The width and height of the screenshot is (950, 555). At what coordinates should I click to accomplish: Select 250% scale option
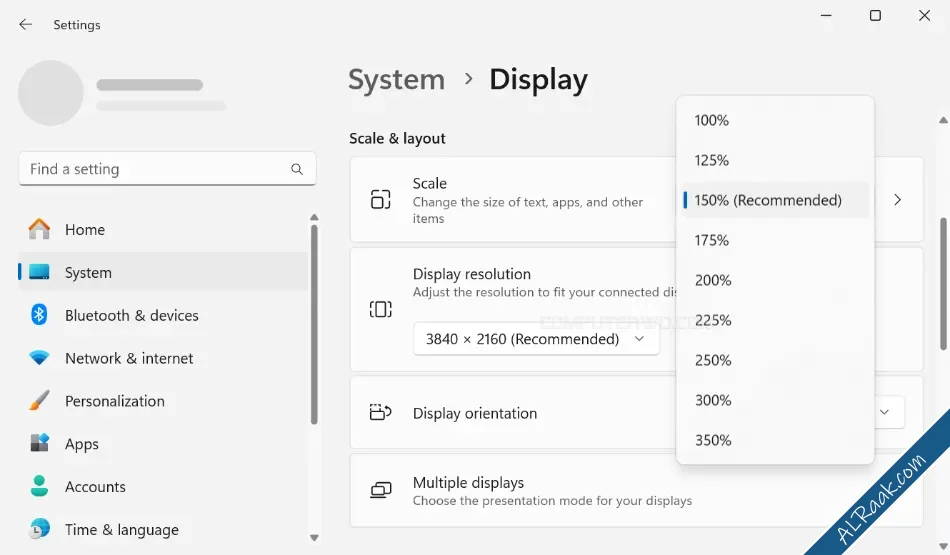[776, 360]
